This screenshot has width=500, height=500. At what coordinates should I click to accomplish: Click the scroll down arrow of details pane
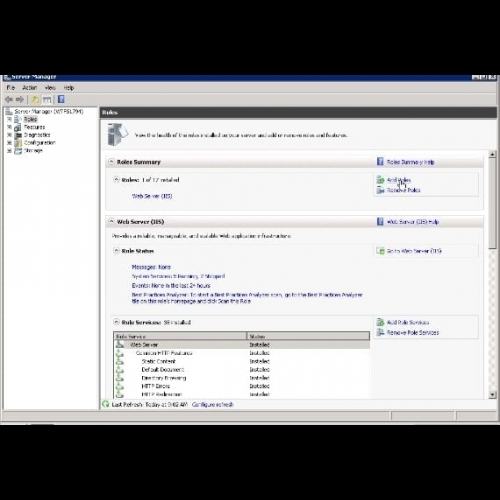pos(492,395)
